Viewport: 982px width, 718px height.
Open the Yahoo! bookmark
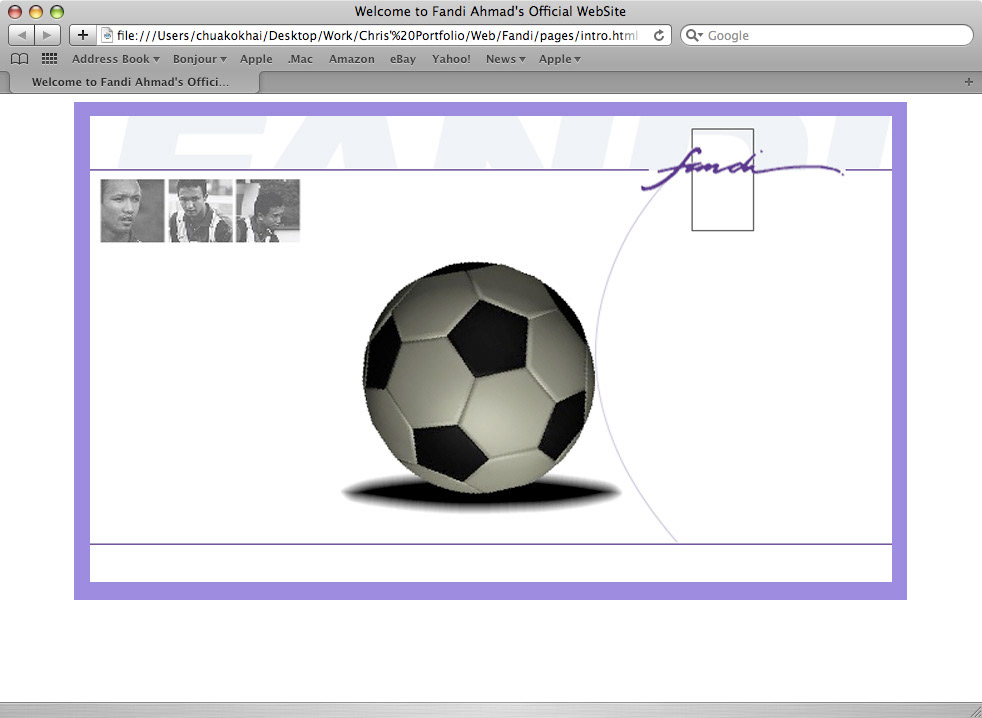pyautogui.click(x=451, y=59)
